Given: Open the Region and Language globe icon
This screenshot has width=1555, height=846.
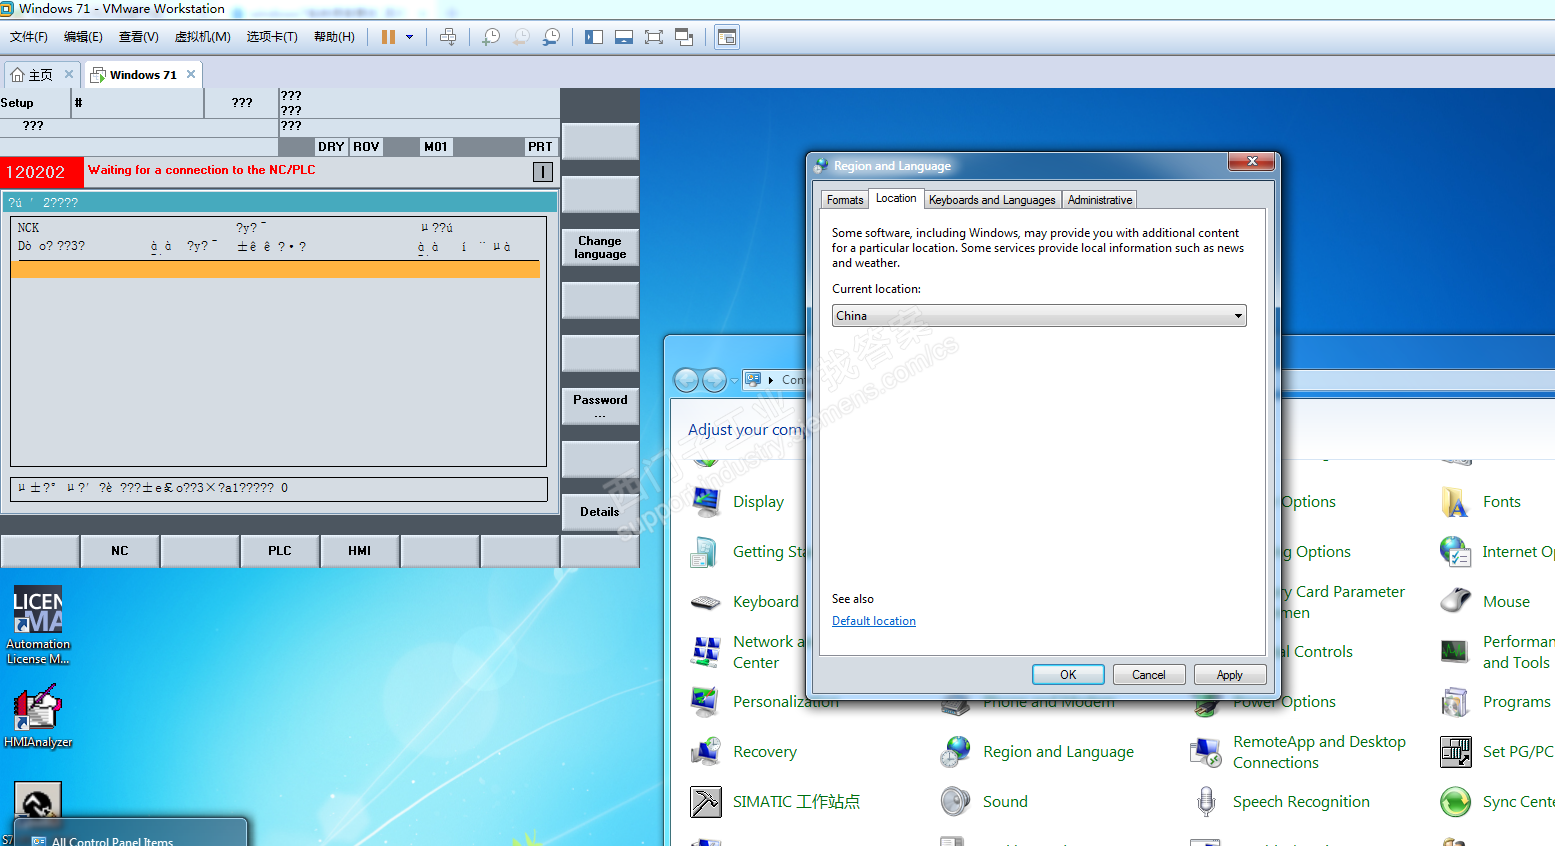Looking at the screenshot, I should tap(956, 752).
